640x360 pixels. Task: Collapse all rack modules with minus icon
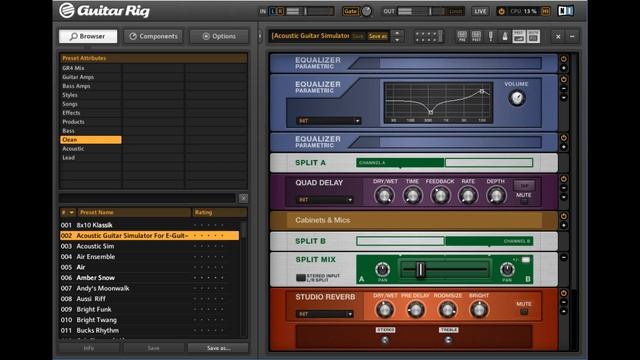pos(572,36)
